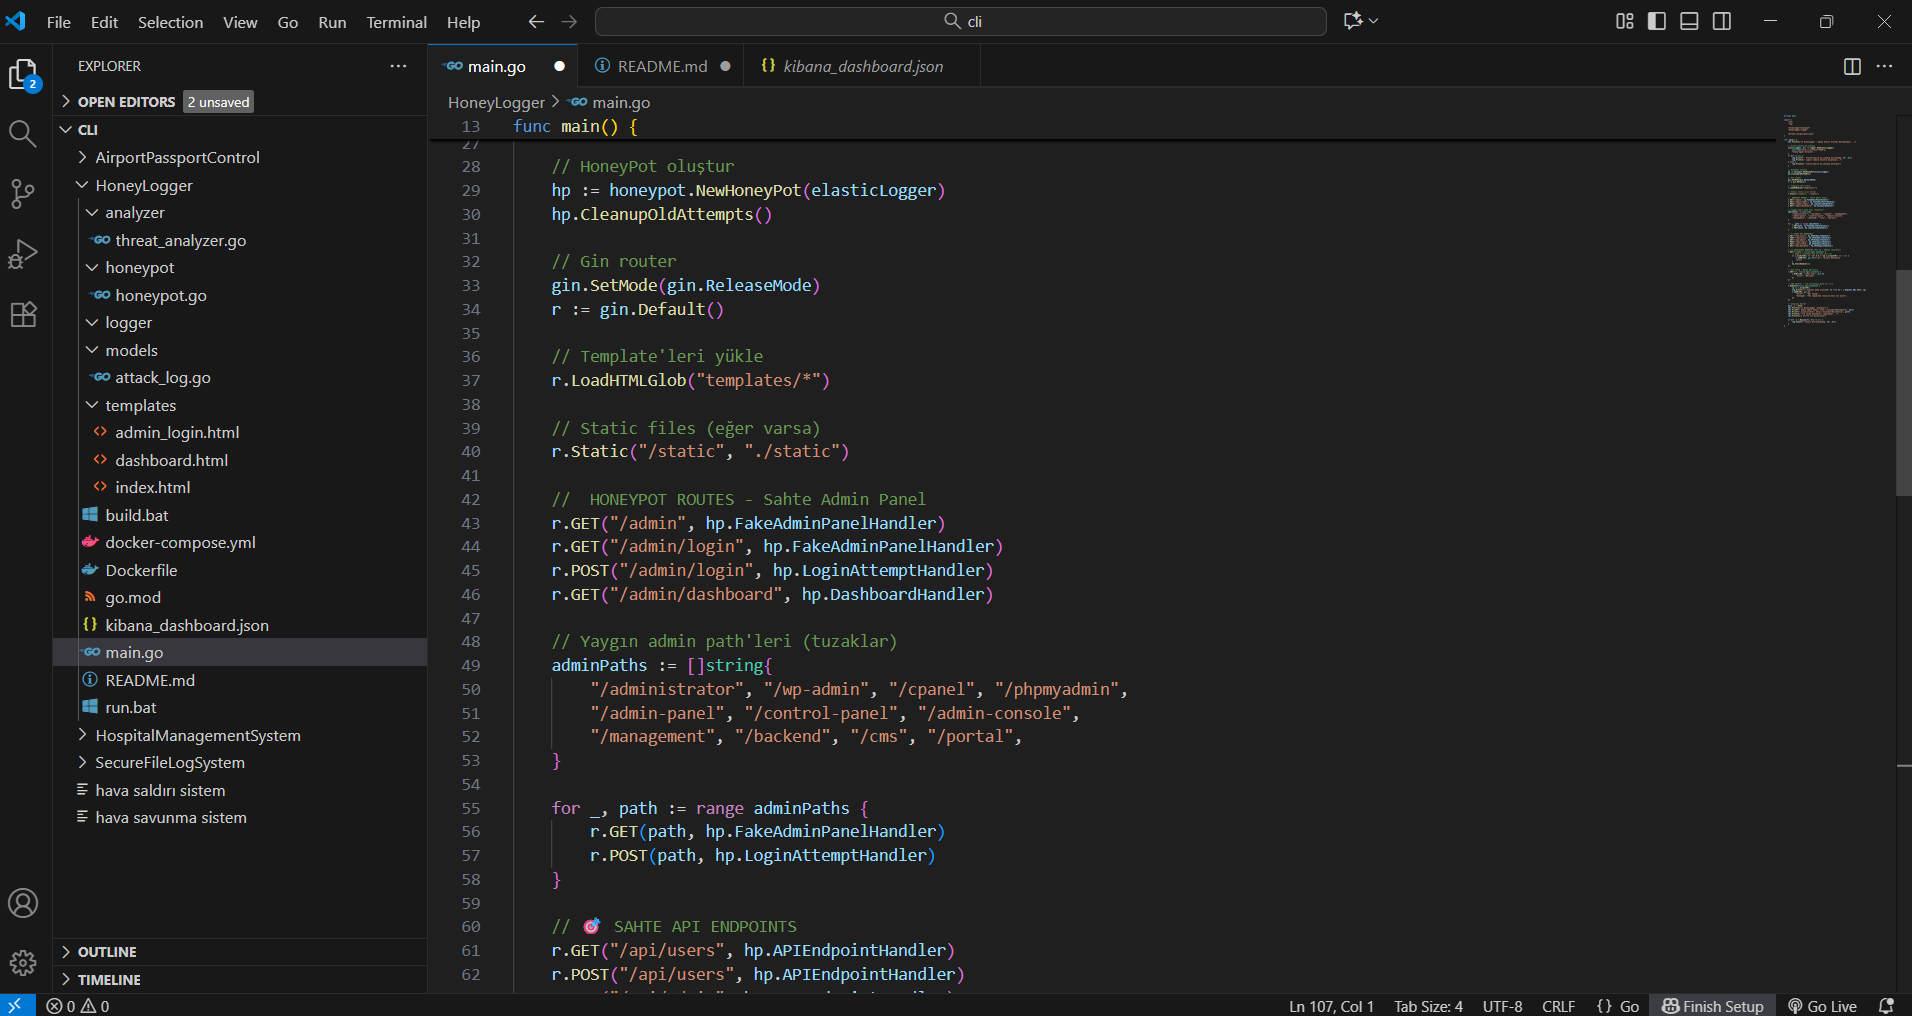This screenshot has height=1016, width=1912.
Task: Toggle the bottom panel visibility
Action: (1689, 21)
